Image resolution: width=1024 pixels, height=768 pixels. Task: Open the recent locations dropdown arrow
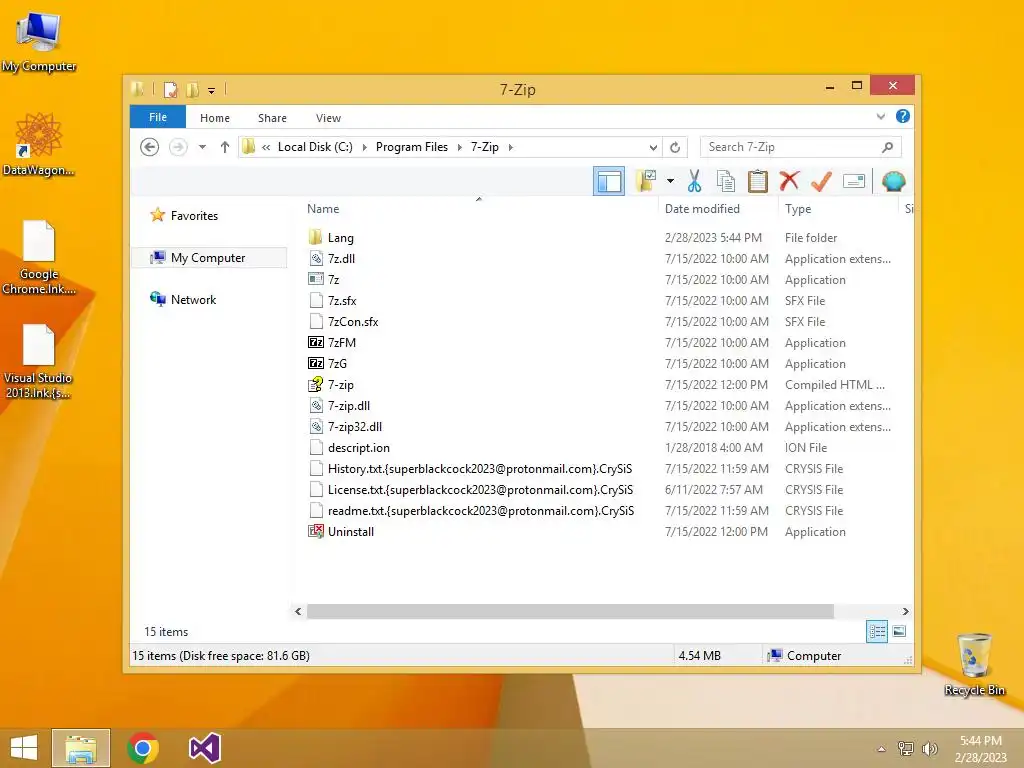point(202,147)
